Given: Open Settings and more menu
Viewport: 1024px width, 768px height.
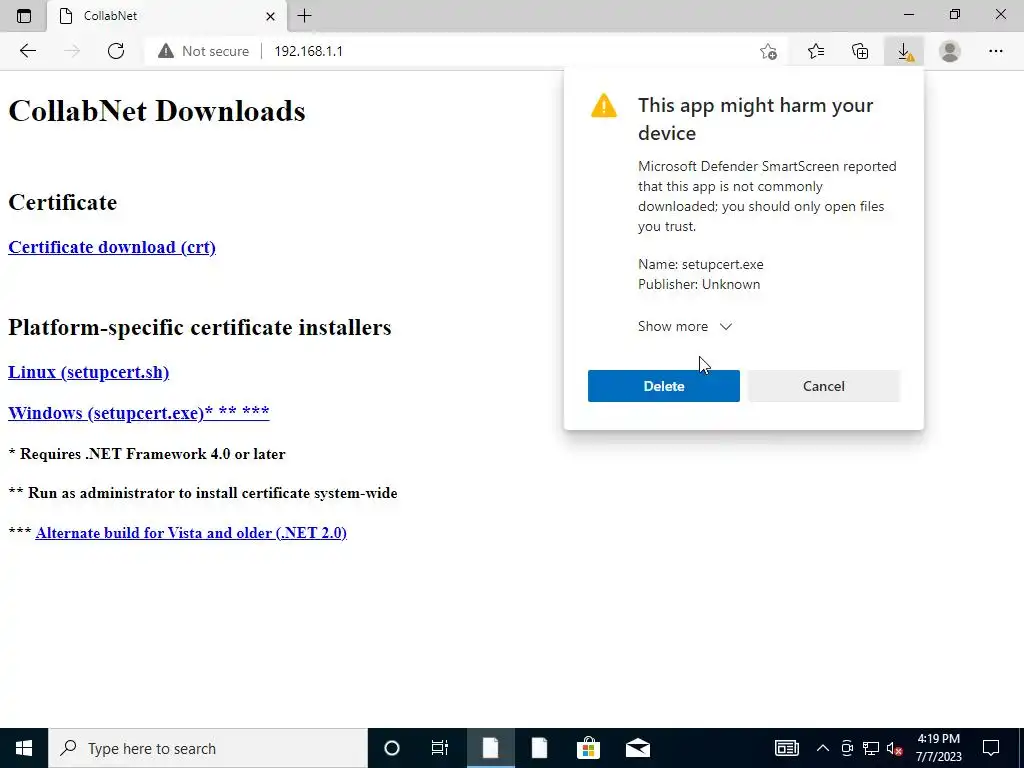Looking at the screenshot, I should point(995,51).
